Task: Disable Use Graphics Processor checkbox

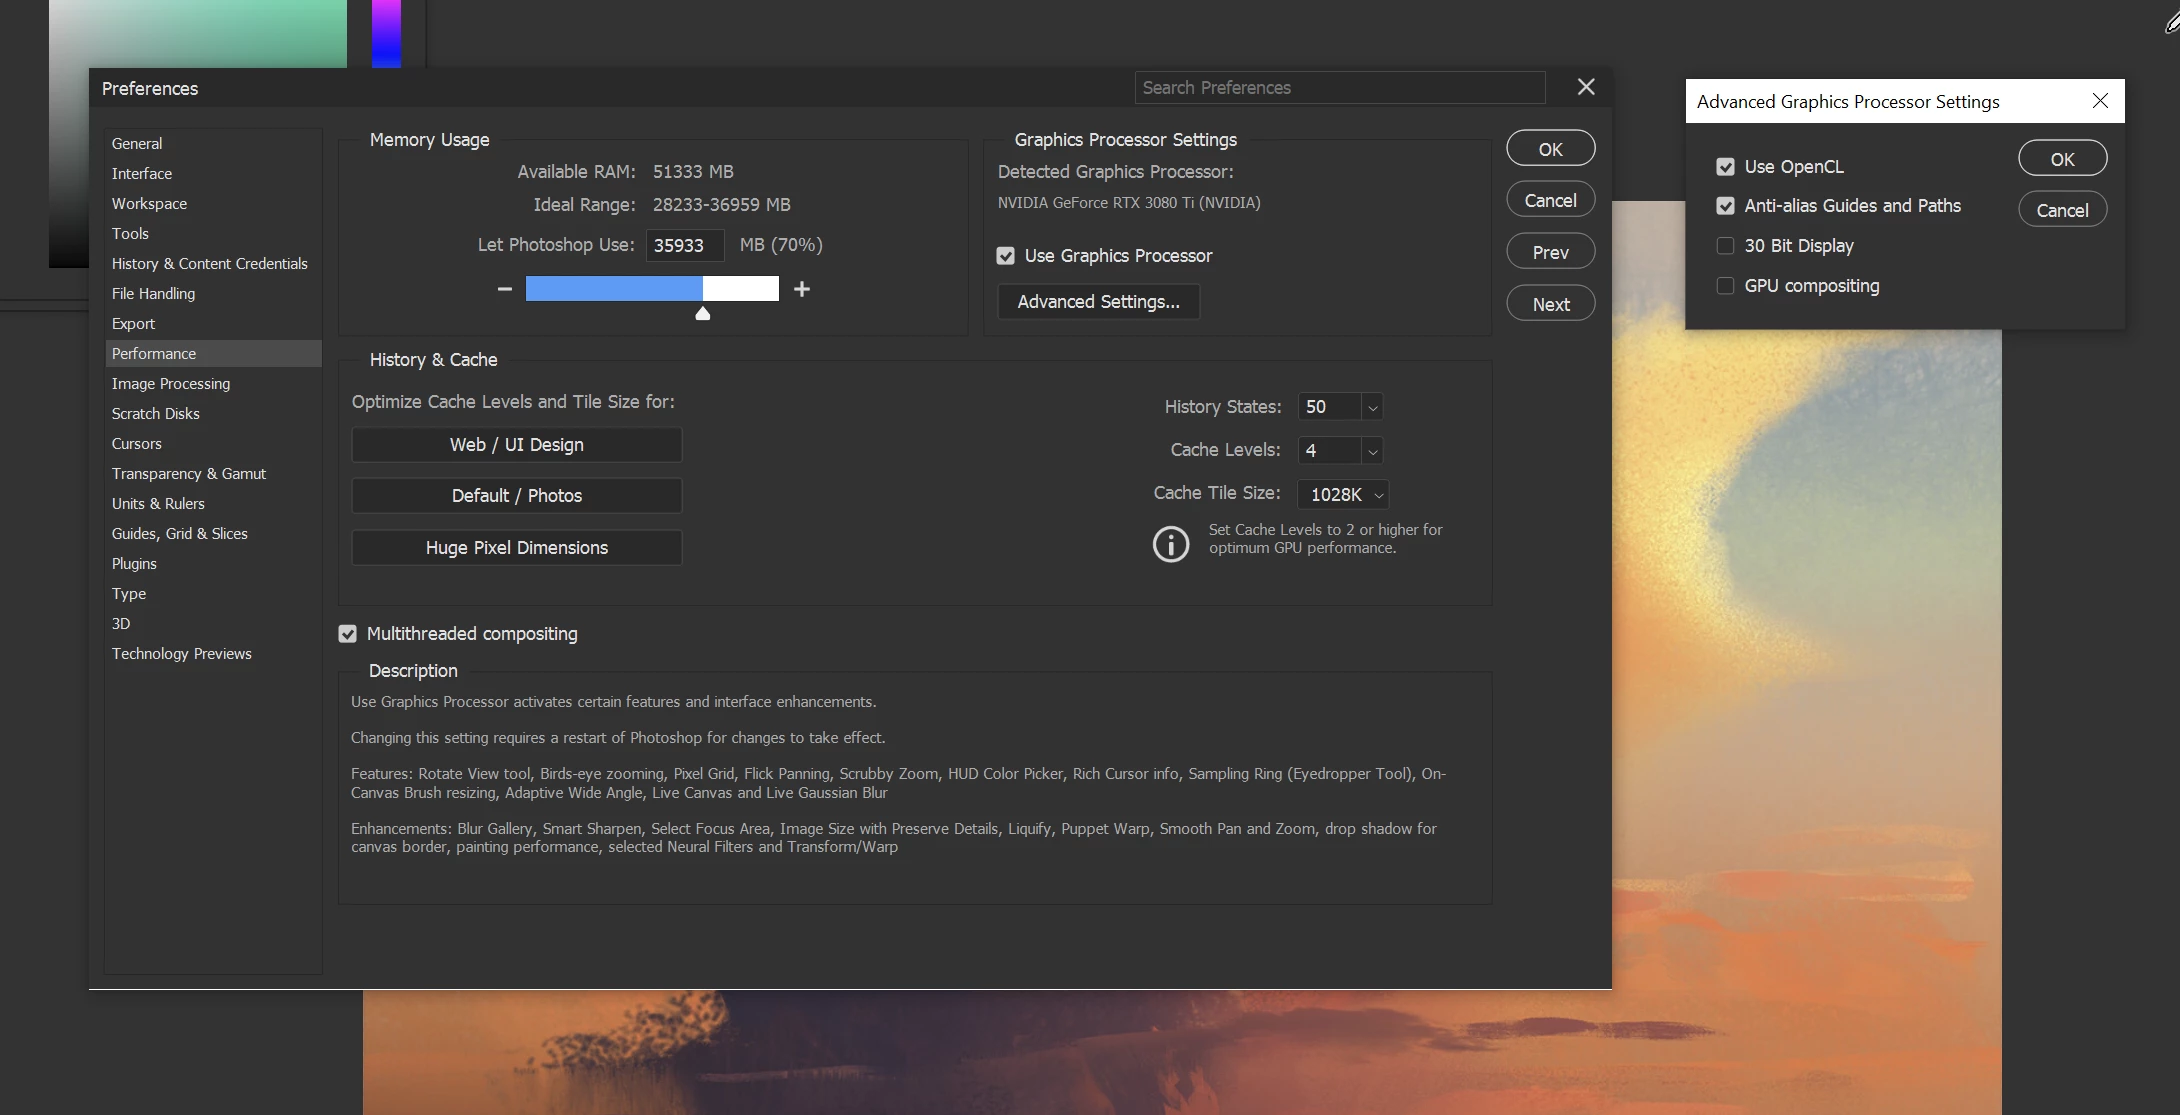Action: pyautogui.click(x=1006, y=256)
